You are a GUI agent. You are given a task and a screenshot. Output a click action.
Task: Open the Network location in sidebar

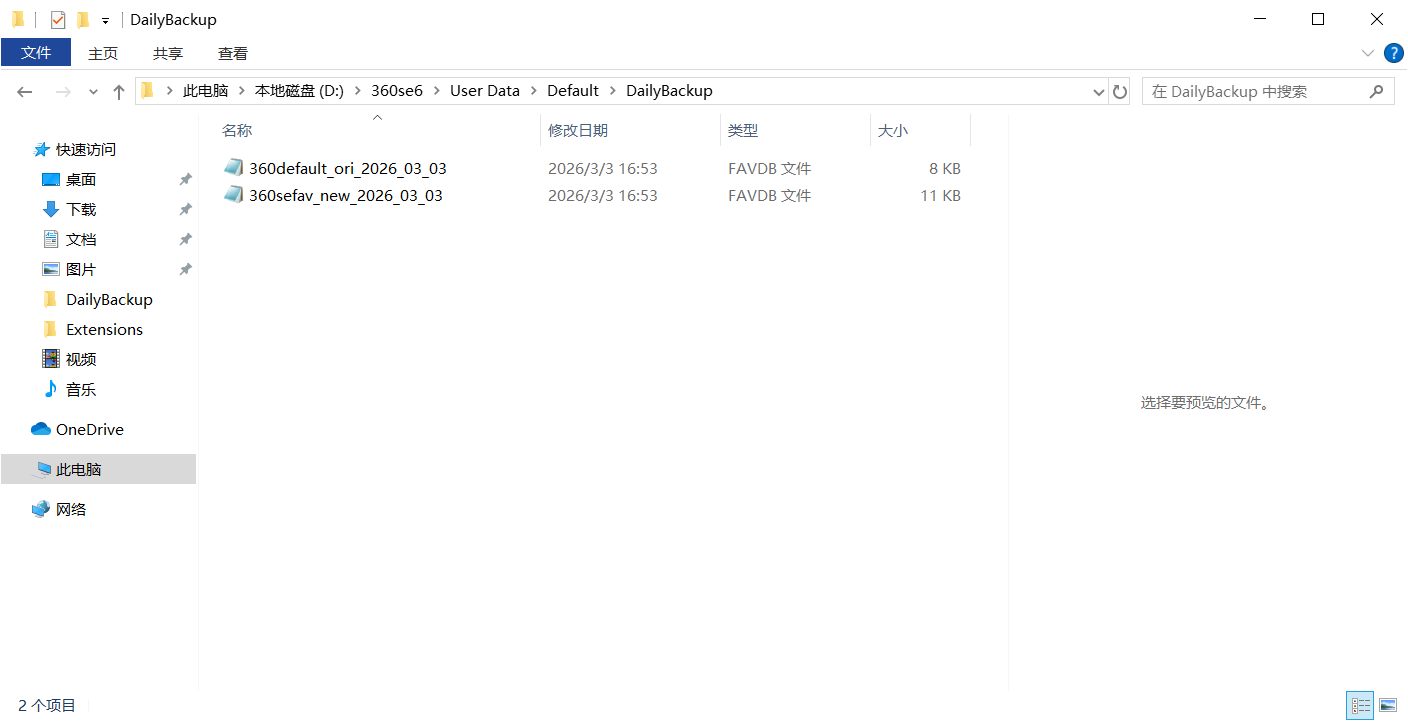70,509
